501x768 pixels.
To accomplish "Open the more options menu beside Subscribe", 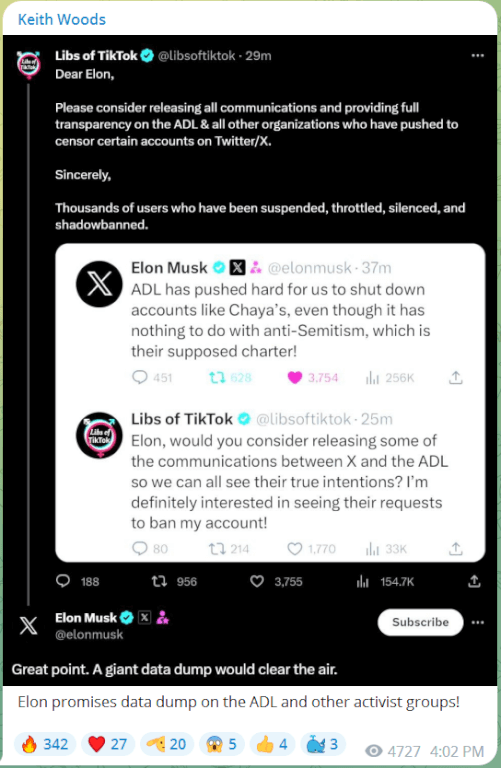I will (477, 623).
